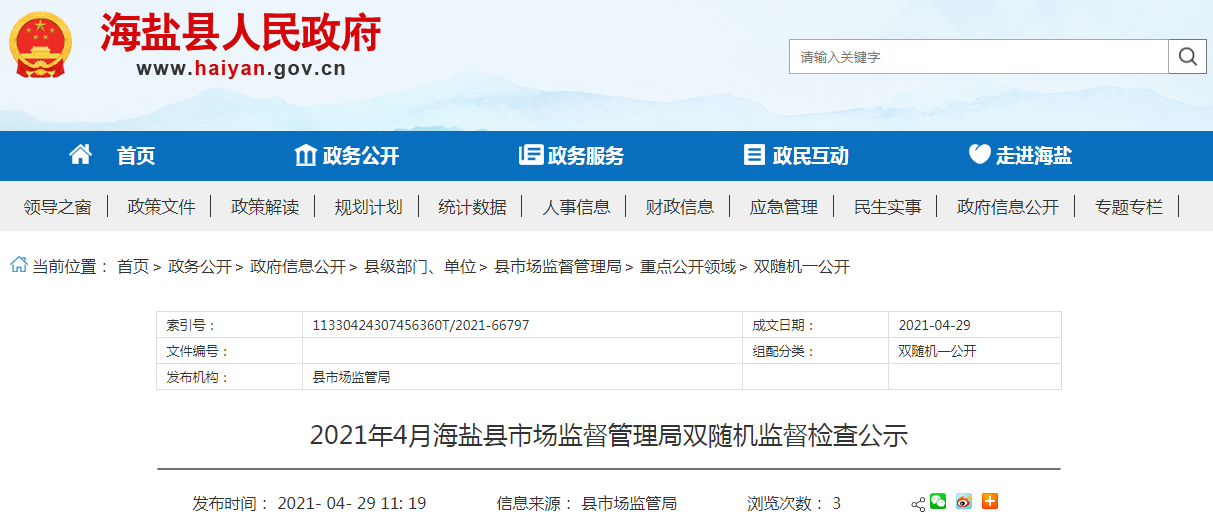Open the 政务公开 main nav item
This screenshot has width=1213, height=522.
347,156
